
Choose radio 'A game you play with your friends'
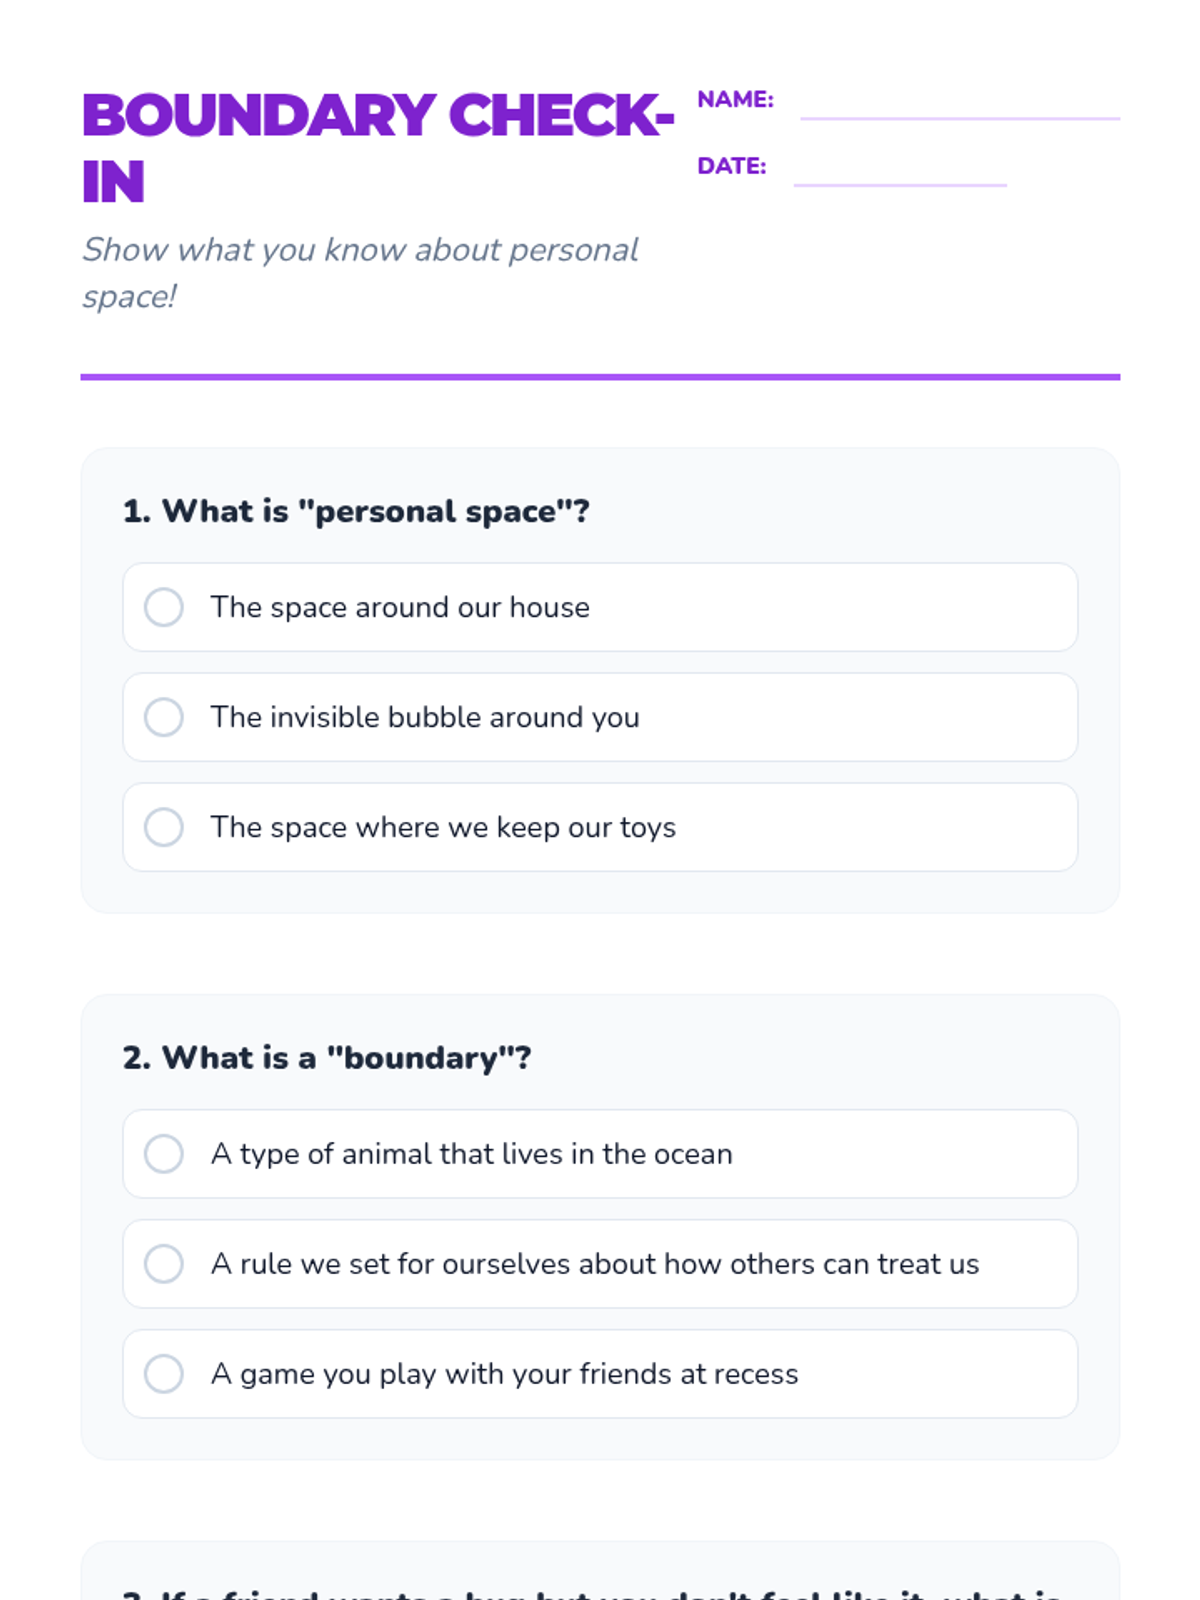pyautogui.click(x=164, y=1374)
